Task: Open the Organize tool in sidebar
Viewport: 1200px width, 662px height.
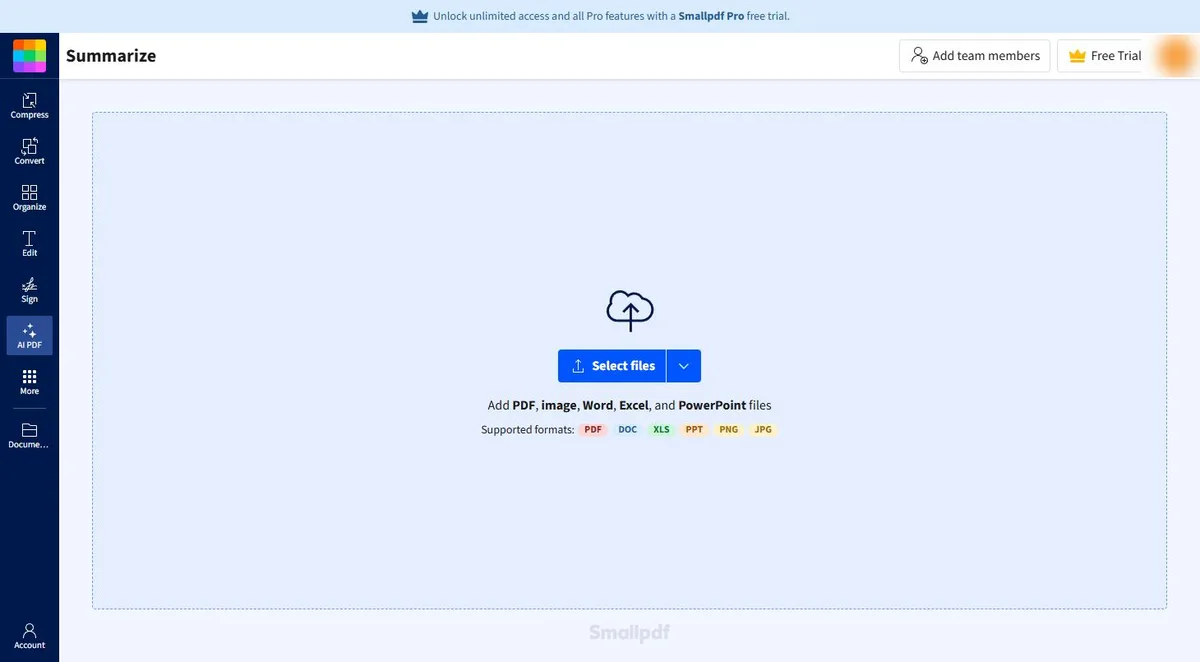Action: coord(29,198)
